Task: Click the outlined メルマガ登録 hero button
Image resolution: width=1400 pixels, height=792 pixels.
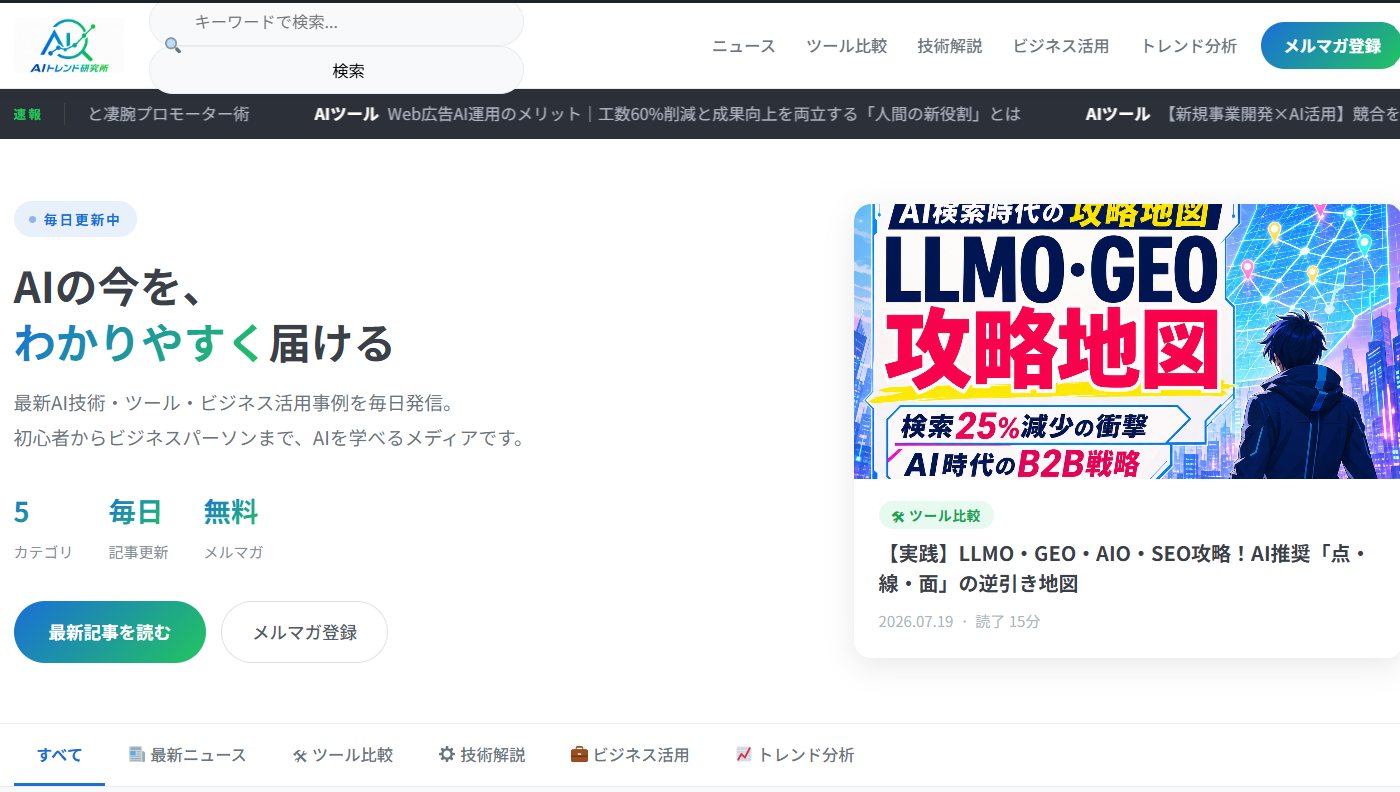Action: (x=304, y=632)
